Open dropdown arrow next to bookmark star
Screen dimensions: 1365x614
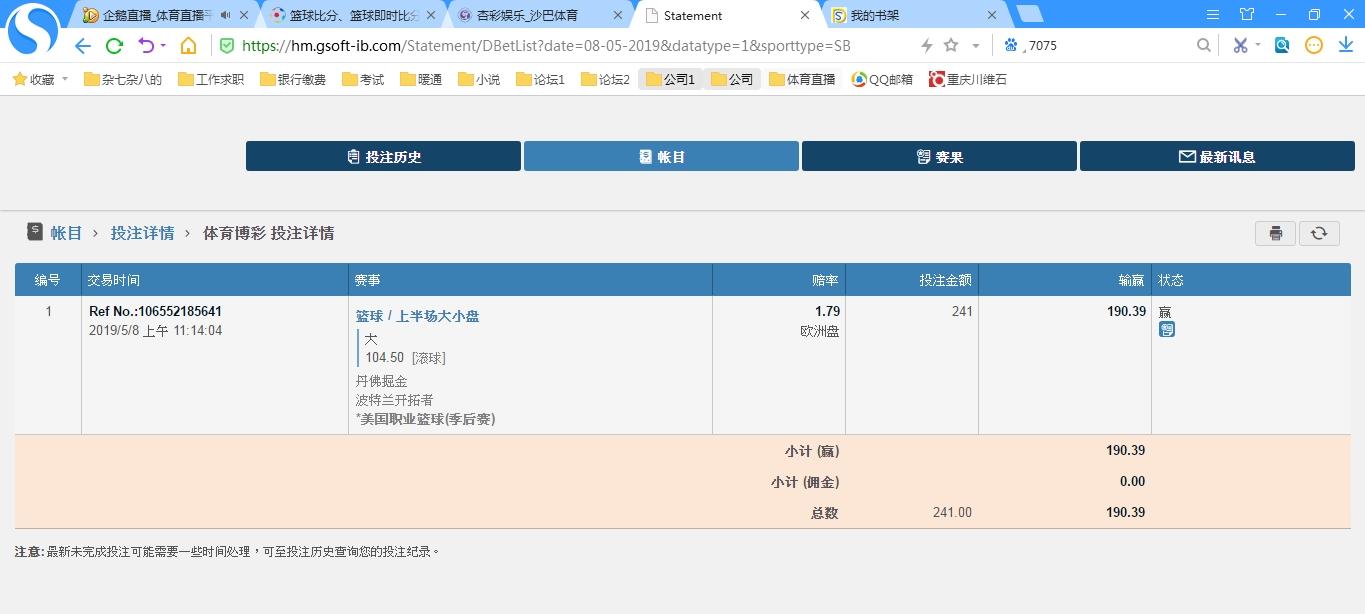point(975,46)
